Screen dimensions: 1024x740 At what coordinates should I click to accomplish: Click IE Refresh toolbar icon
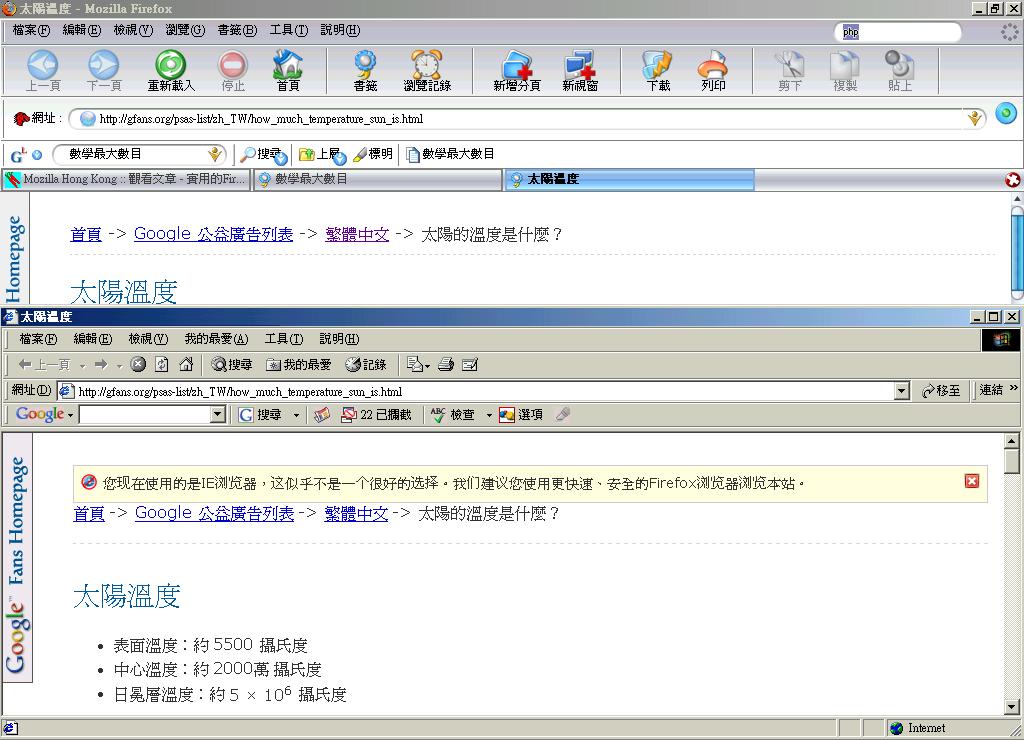tap(161, 364)
